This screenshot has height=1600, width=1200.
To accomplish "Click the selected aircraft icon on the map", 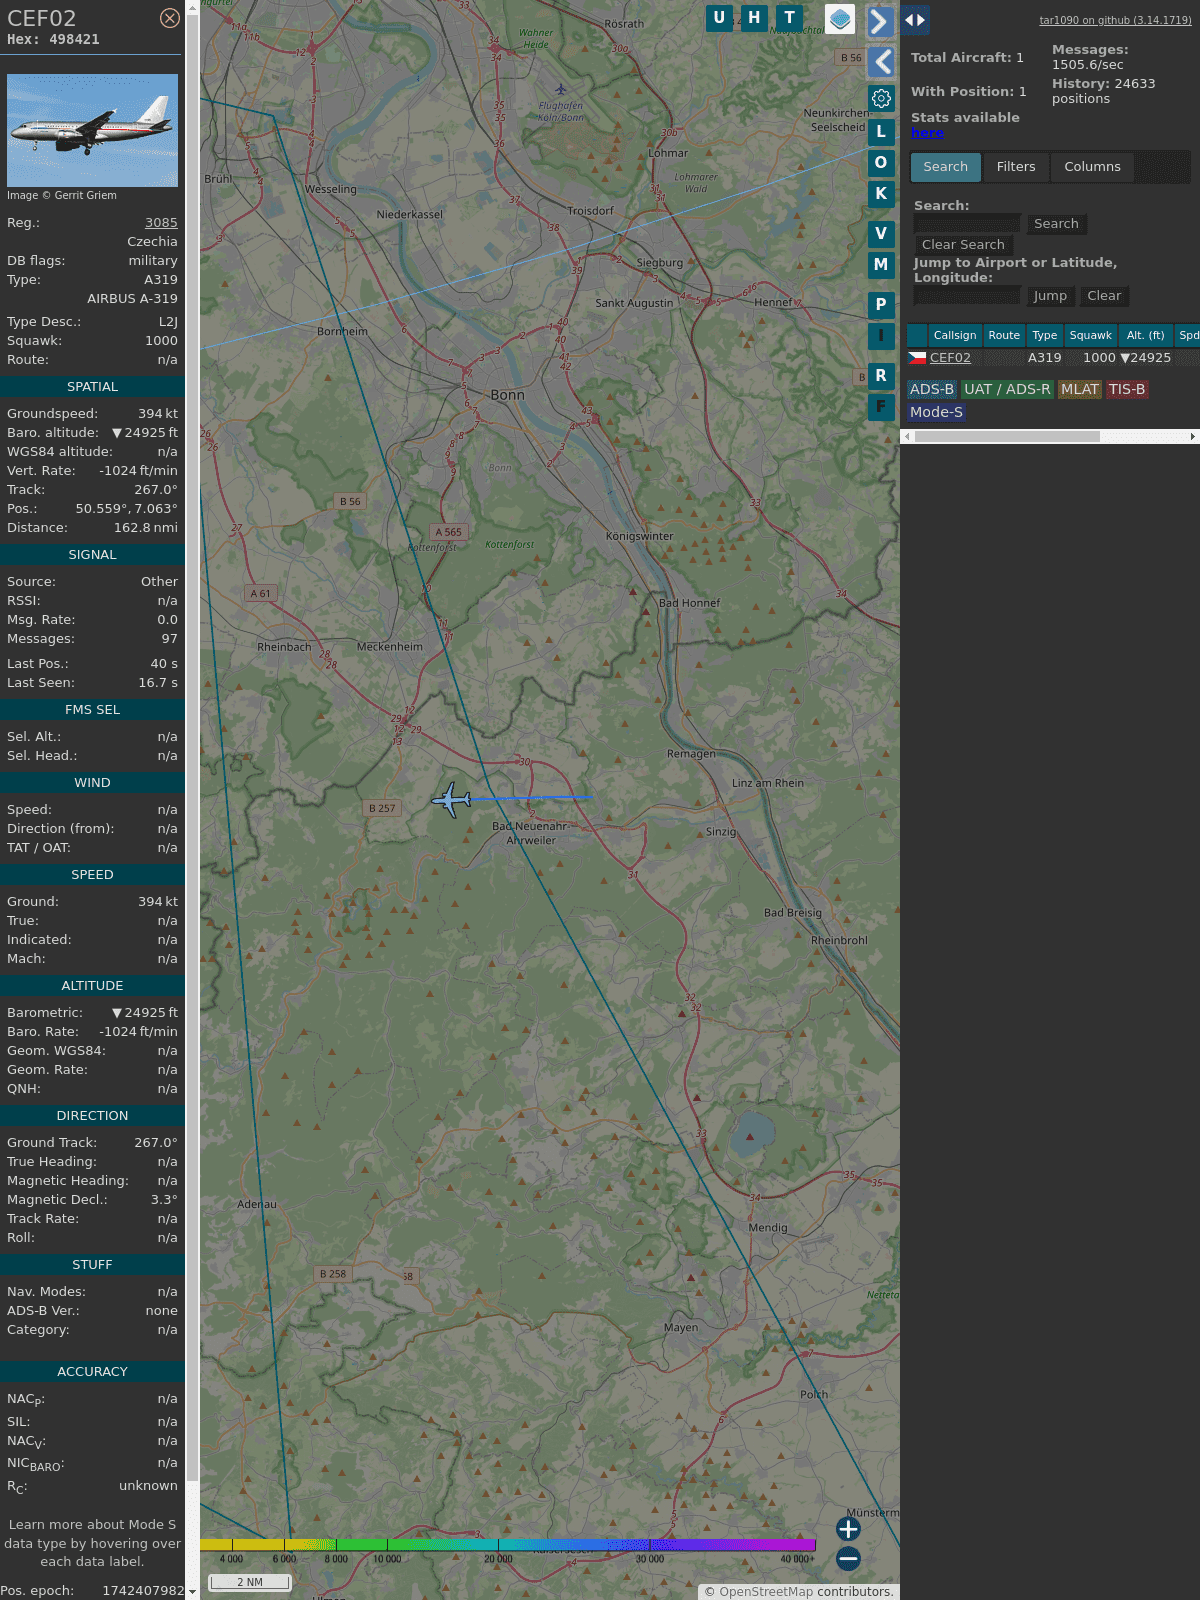I will (x=452, y=800).
